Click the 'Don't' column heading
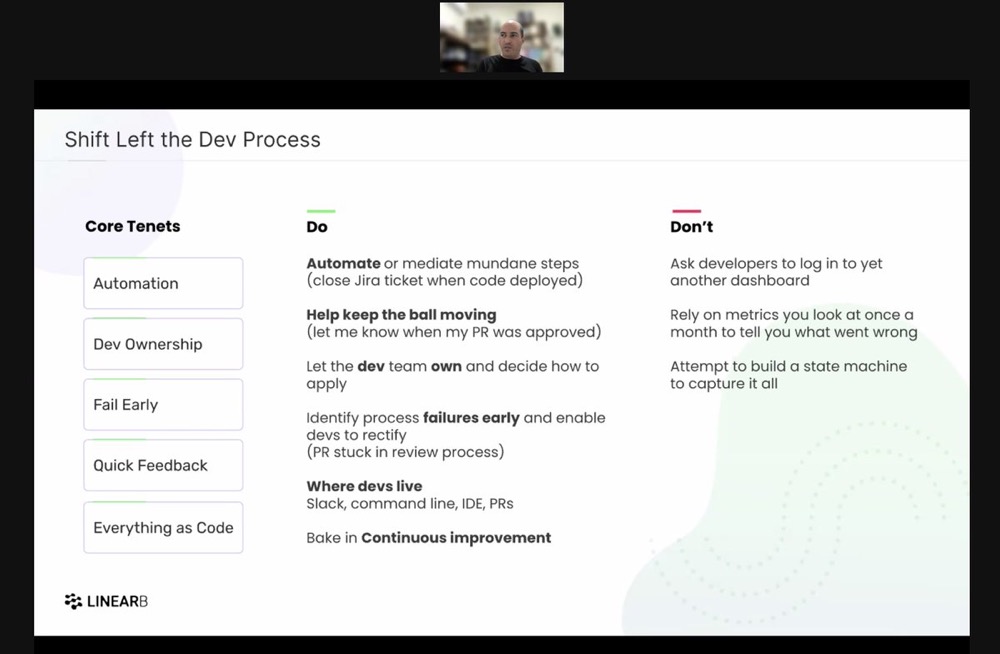The width and height of the screenshot is (1000, 654). click(x=691, y=227)
